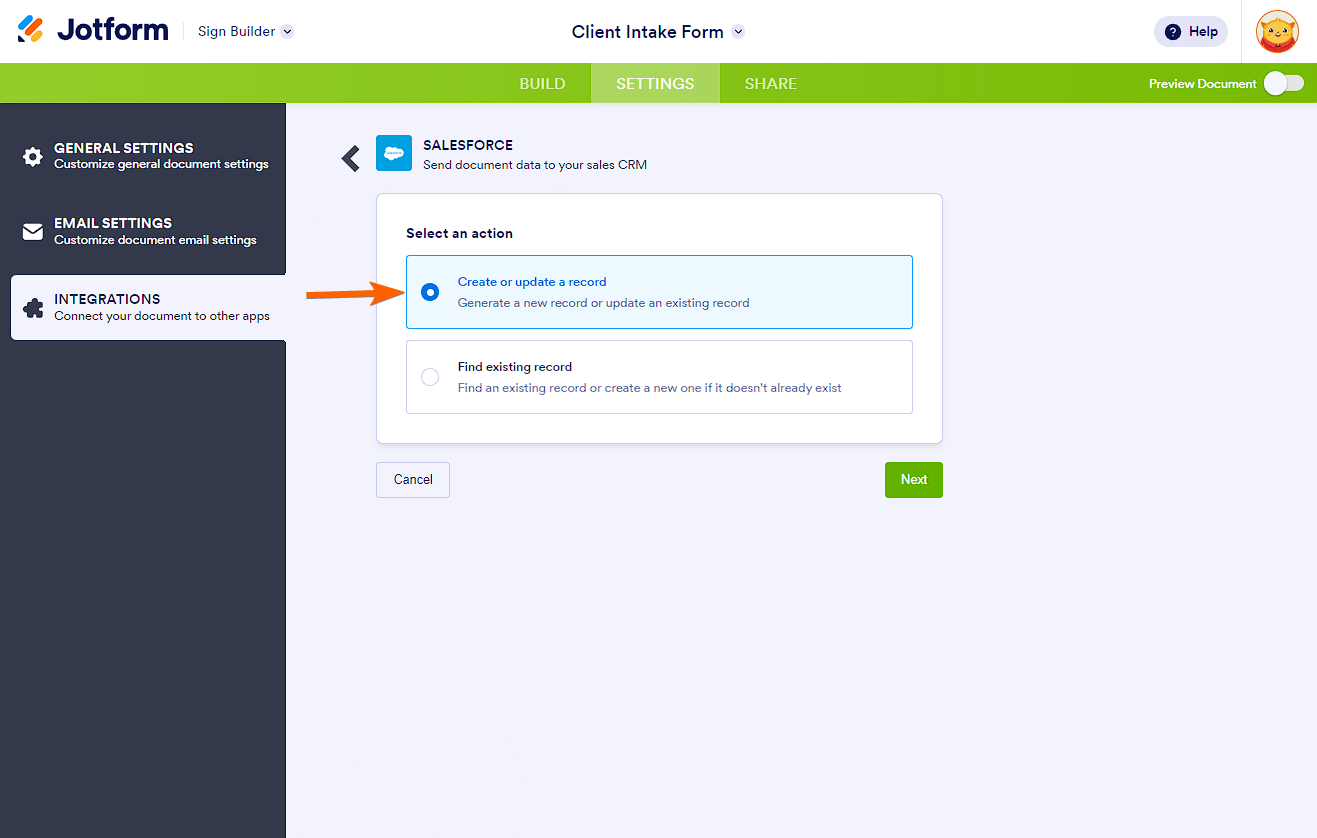Open the user avatar profile

tap(1277, 31)
